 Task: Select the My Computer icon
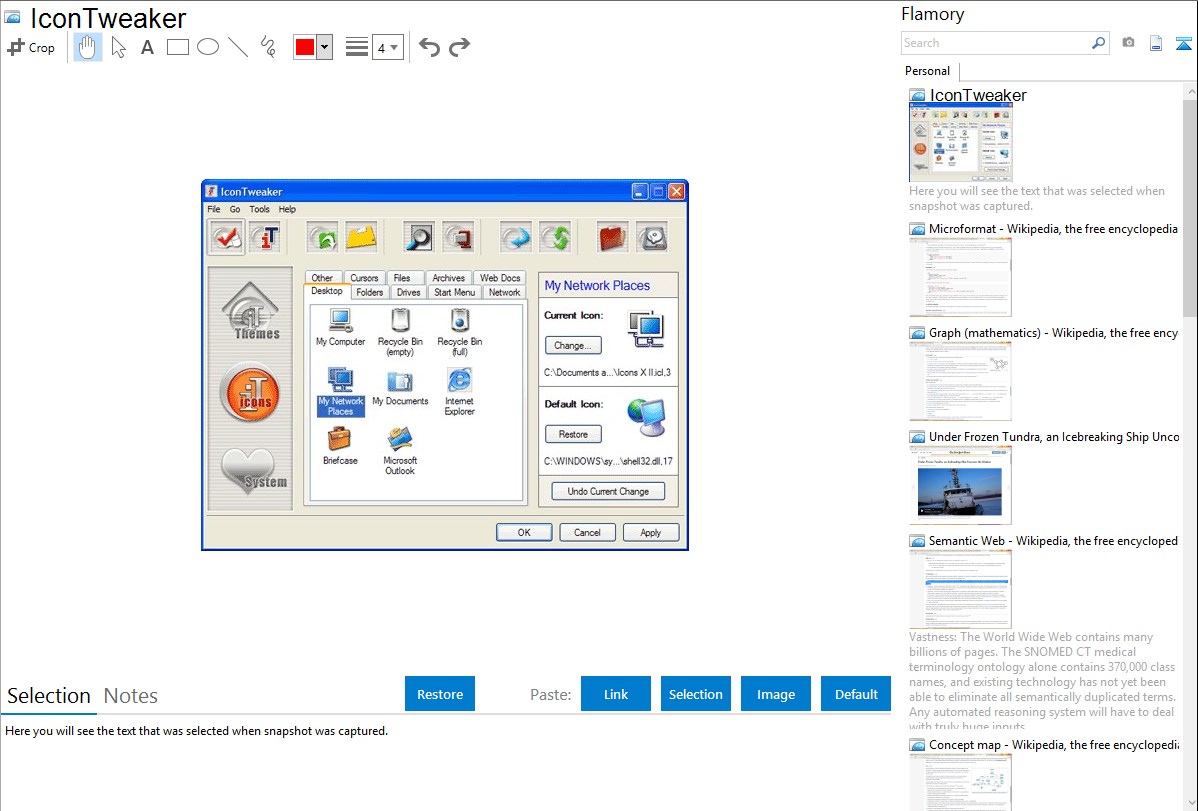[340, 328]
